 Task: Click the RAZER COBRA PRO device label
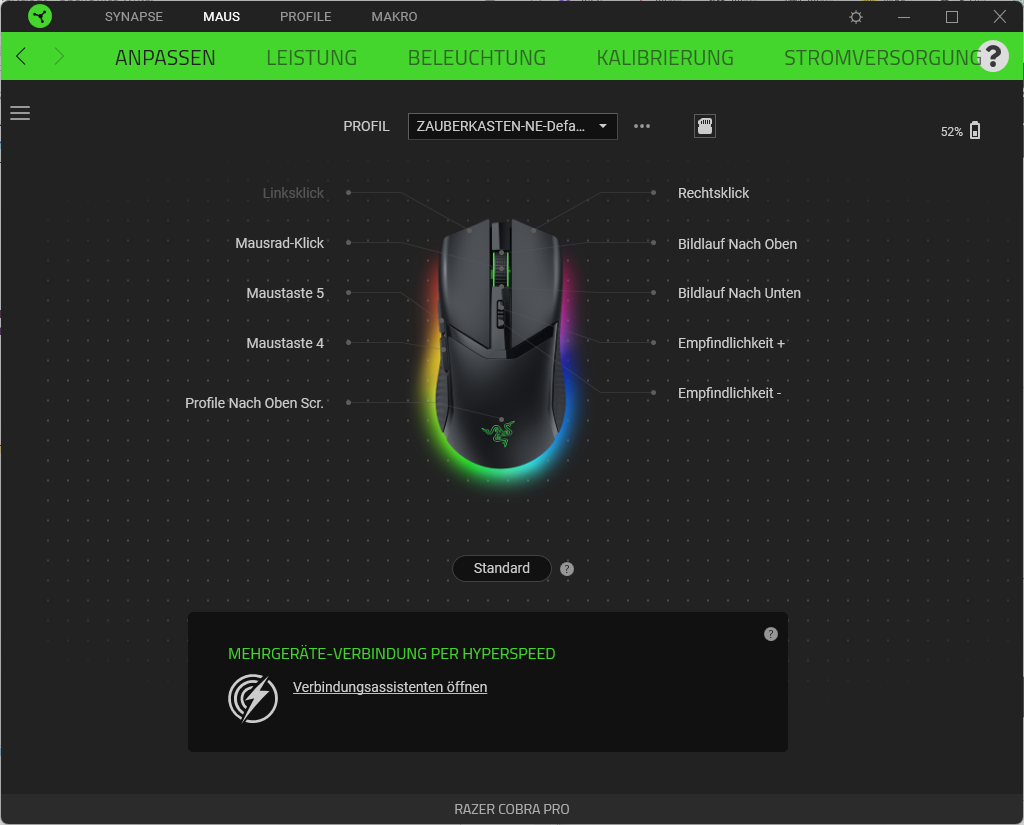coord(512,809)
